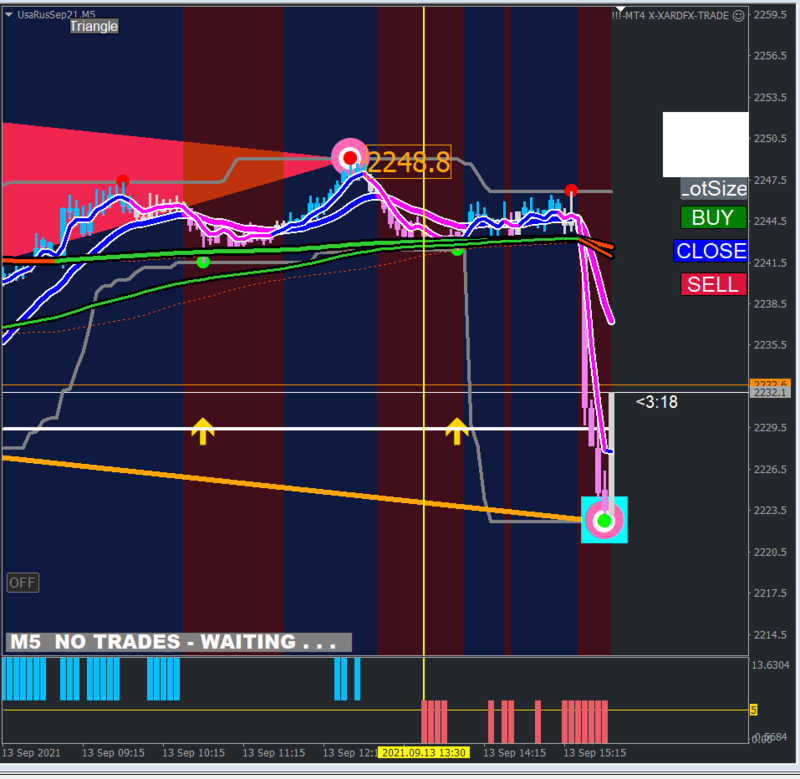Screen dimensions: 800x779
Task: Click the white chart shift triangle marker
Action: point(620,9)
